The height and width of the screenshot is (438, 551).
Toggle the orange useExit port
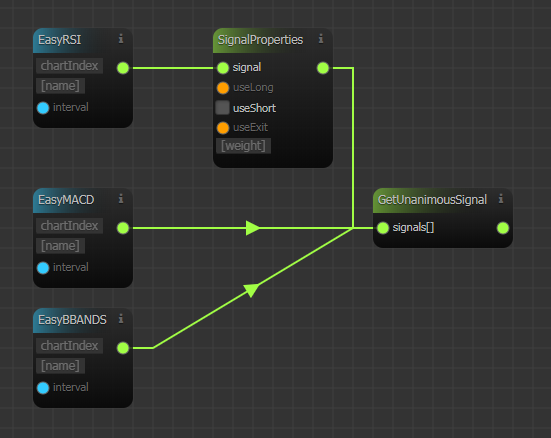[223, 128]
